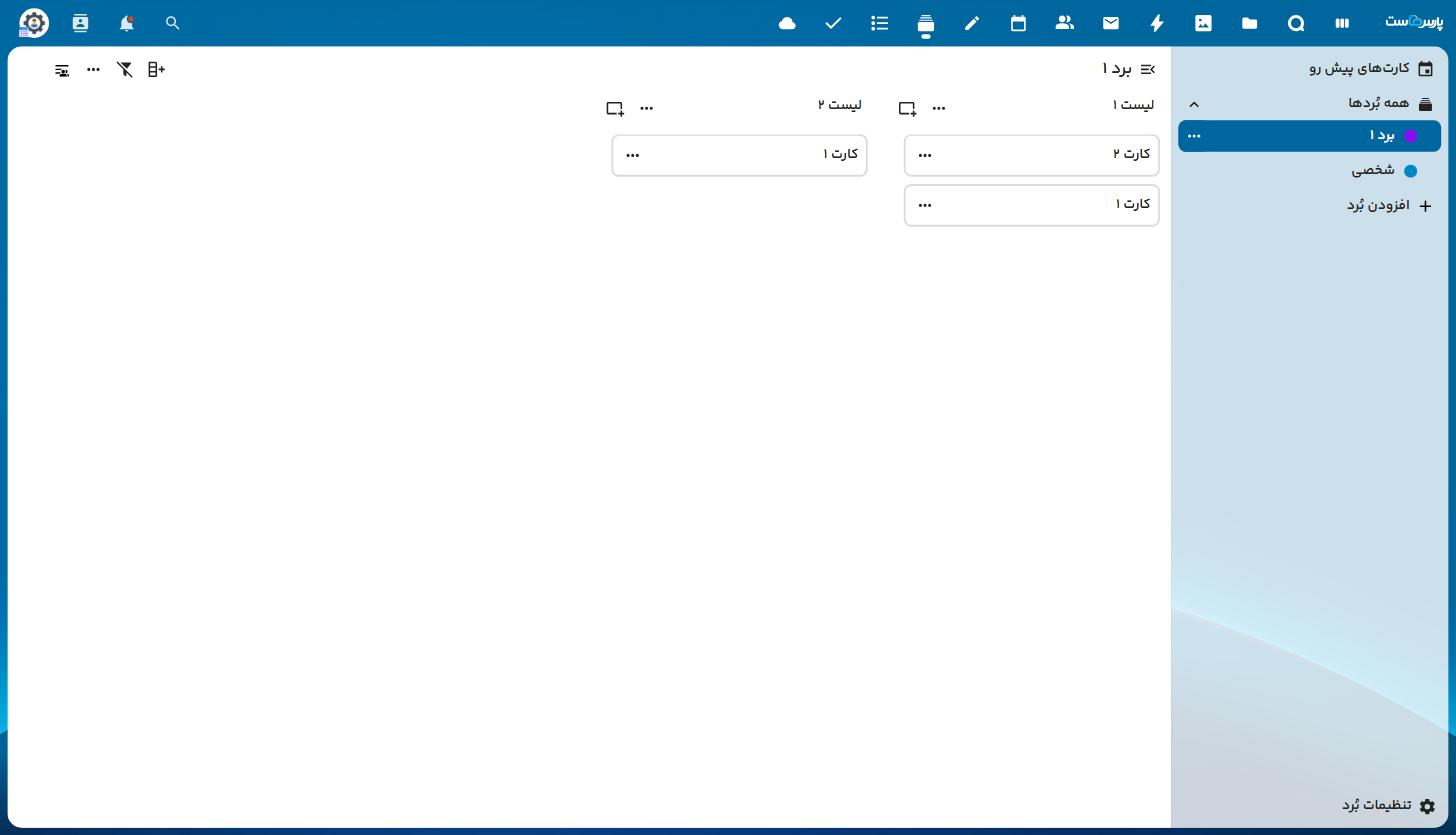Open the Mail envelope app
The height and width of the screenshot is (835, 1456).
click(1111, 23)
